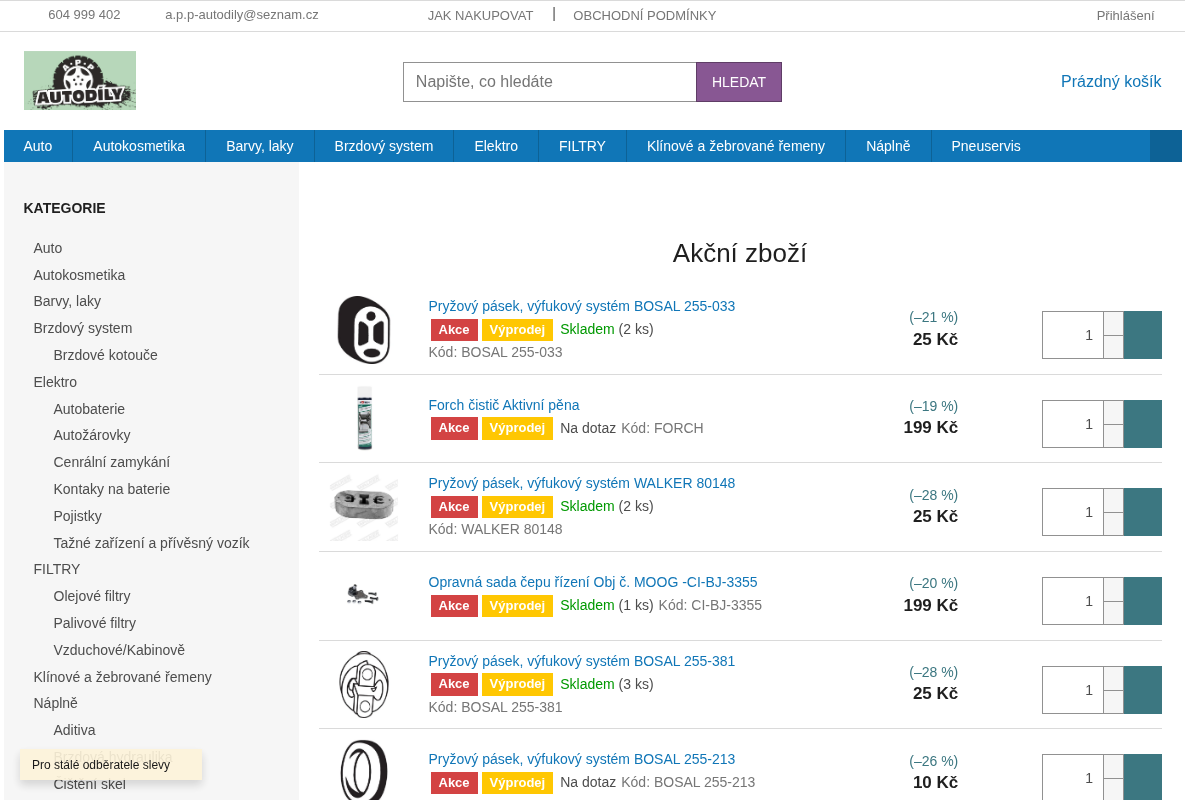The image size is (1200, 800).
Task: Open product link Pryžový pásek WALKER 80148
Action: [x=582, y=483]
